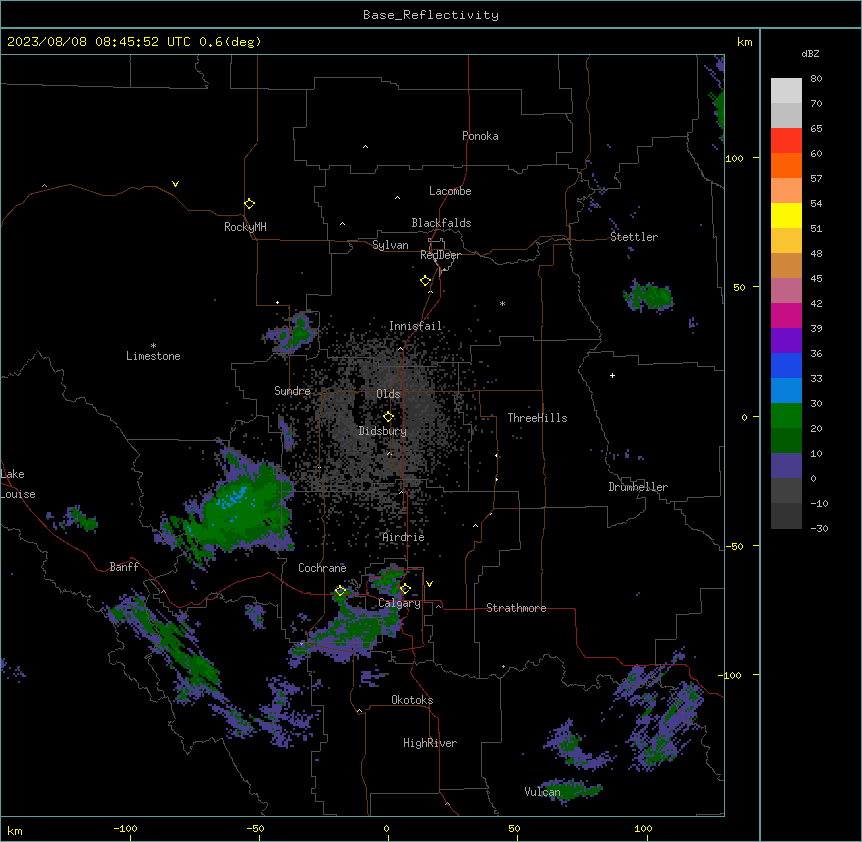Click the Banff label
The width and height of the screenshot is (862, 842).
point(124,567)
